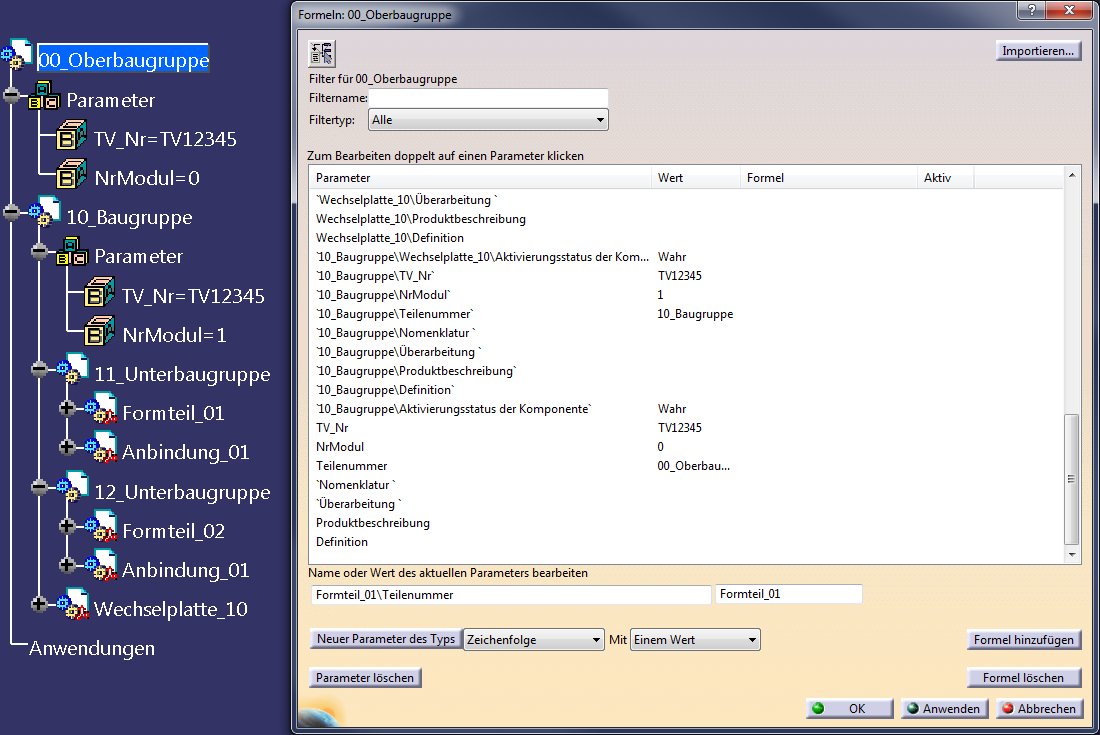Click the Parameter set icon under 10_Baugruppe
1100x735 pixels.
(72, 252)
